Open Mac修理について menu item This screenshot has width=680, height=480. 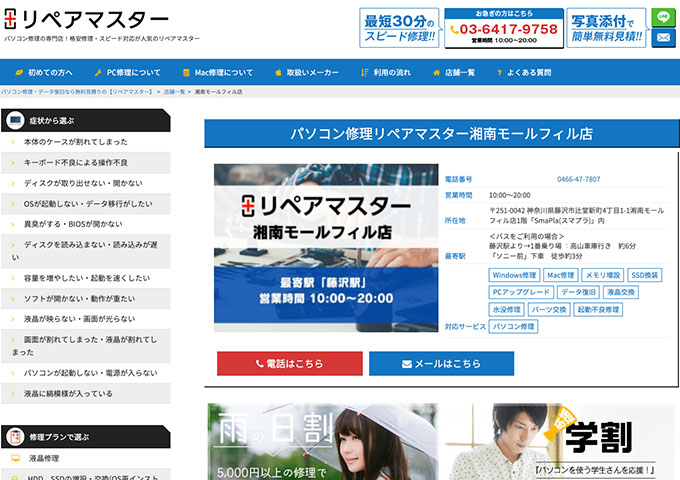tap(218, 72)
